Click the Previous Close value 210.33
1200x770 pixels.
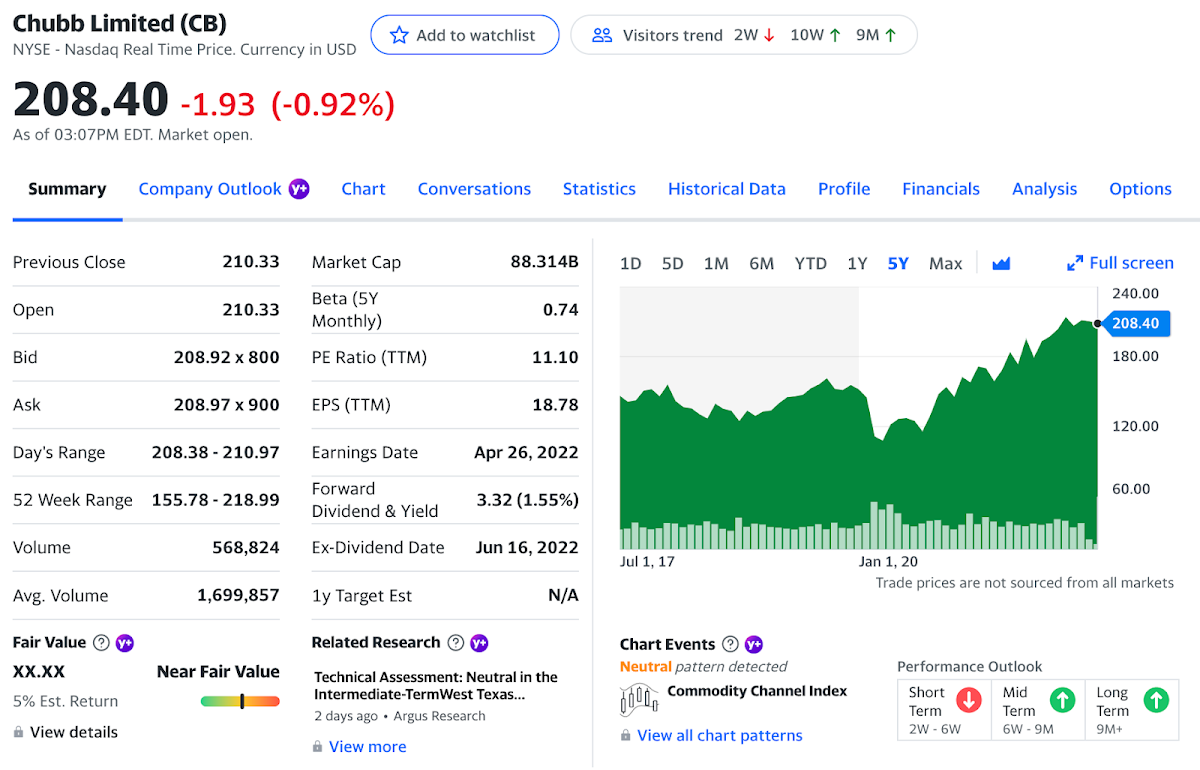[251, 262]
